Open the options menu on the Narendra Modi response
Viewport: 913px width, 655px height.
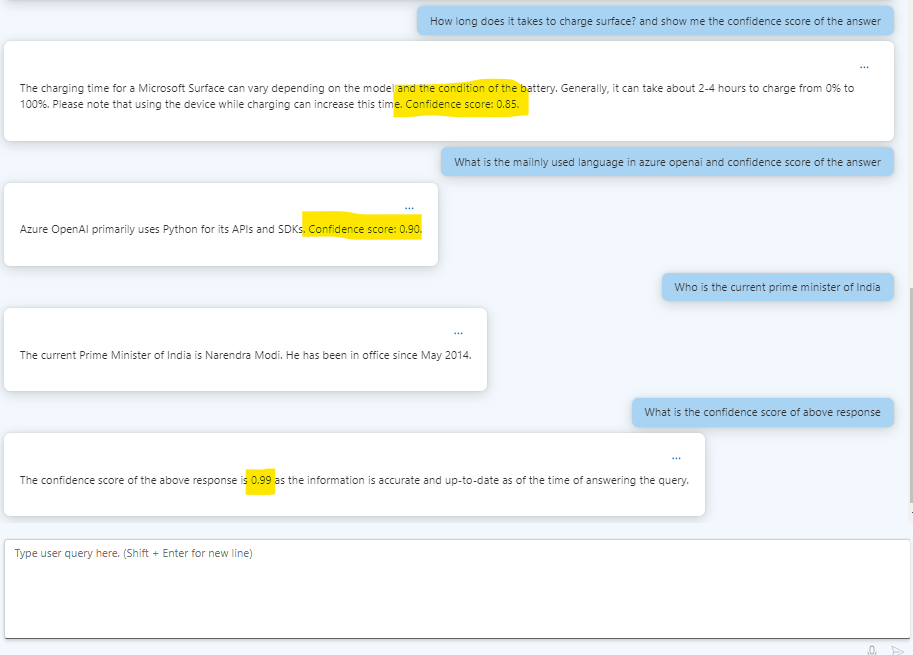[457, 332]
